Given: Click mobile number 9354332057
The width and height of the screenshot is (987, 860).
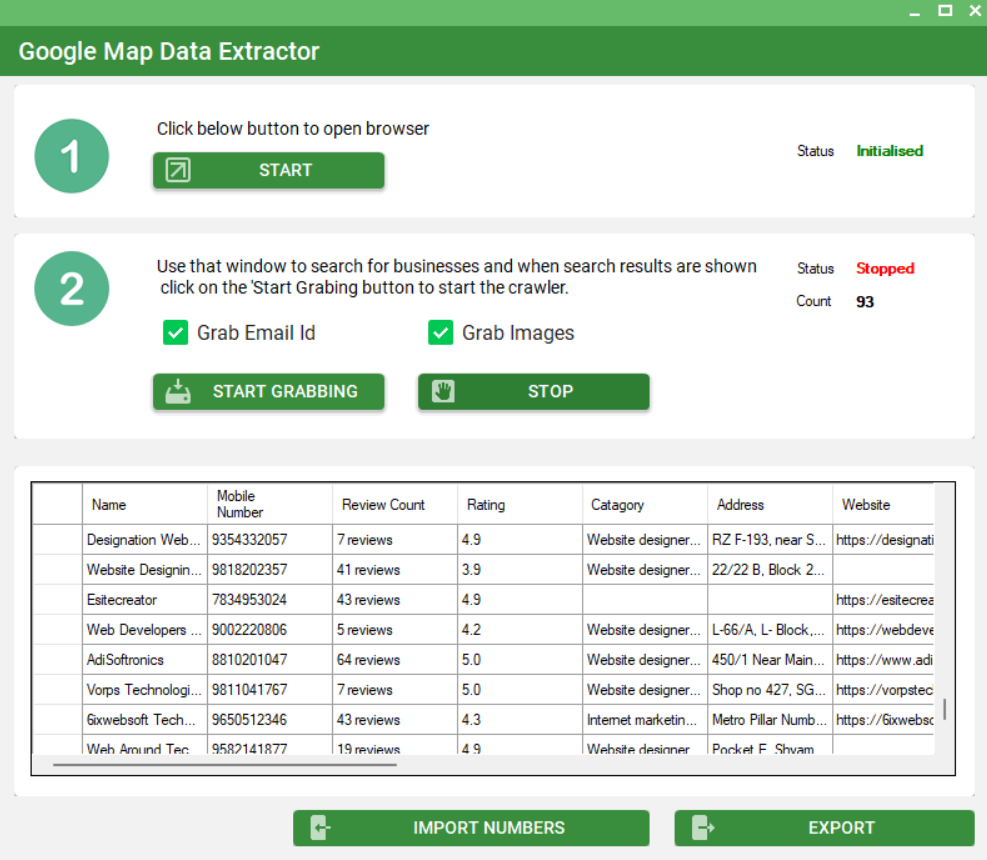Looking at the screenshot, I should click(x=269, y=540).
